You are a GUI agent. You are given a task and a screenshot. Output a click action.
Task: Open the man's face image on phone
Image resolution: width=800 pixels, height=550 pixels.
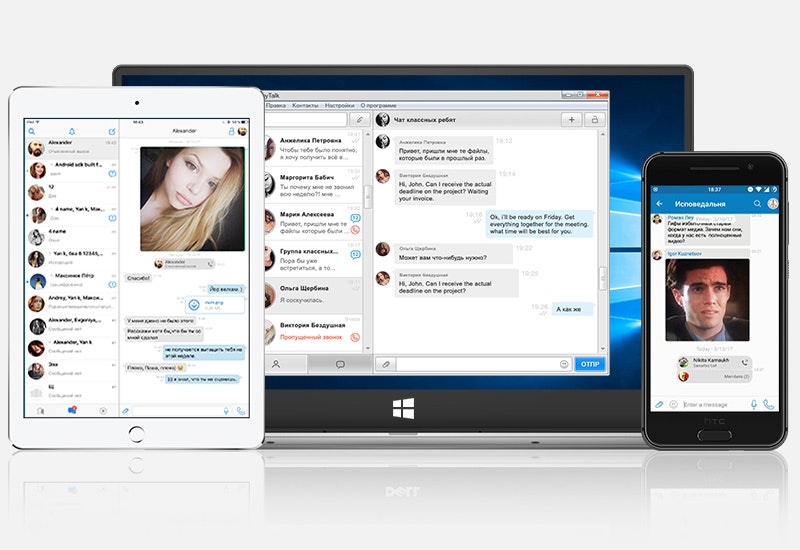pyautogui.click(x=707, y=299)
